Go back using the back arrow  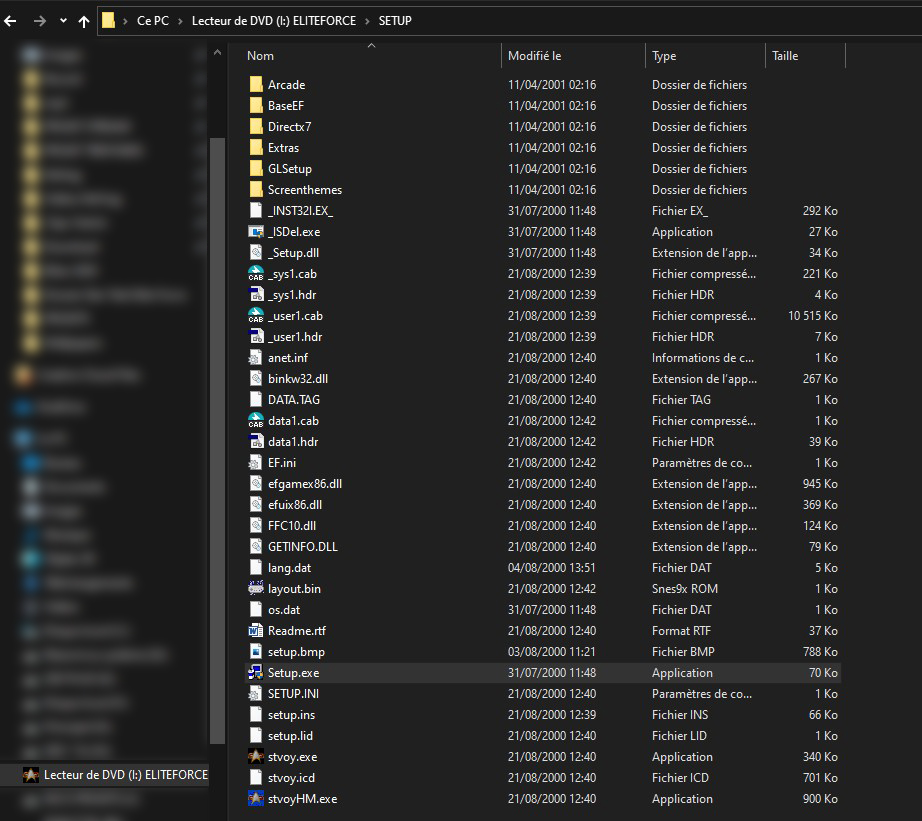11,21
